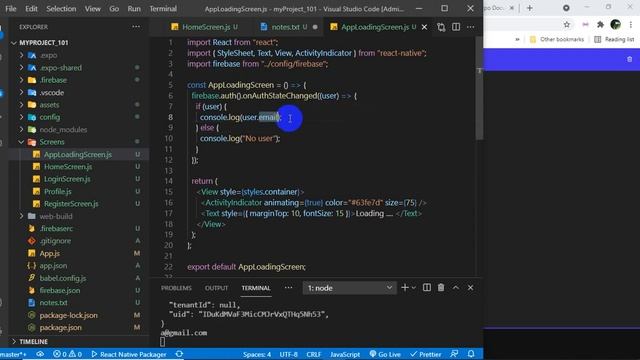Kill the terminal with trash icon
Screen dimensions: 640x360
click(x=441, y=288)
